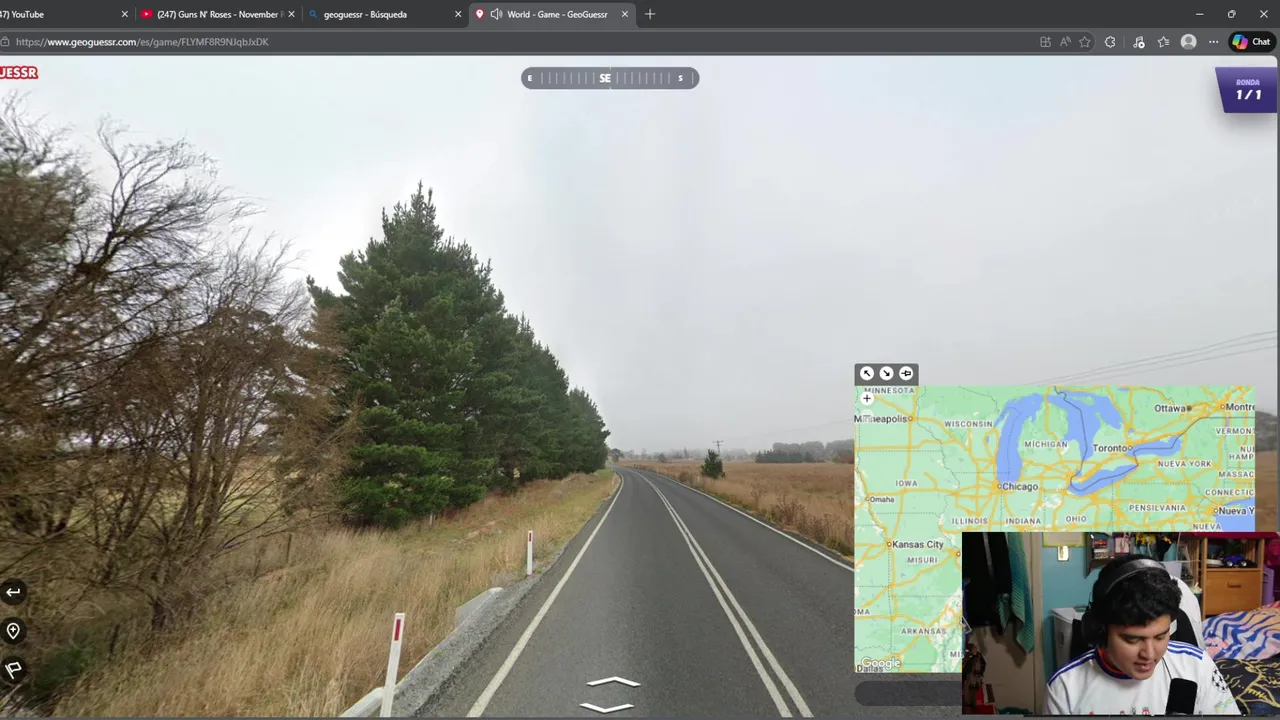Open the browser profile avatar

1188,42
